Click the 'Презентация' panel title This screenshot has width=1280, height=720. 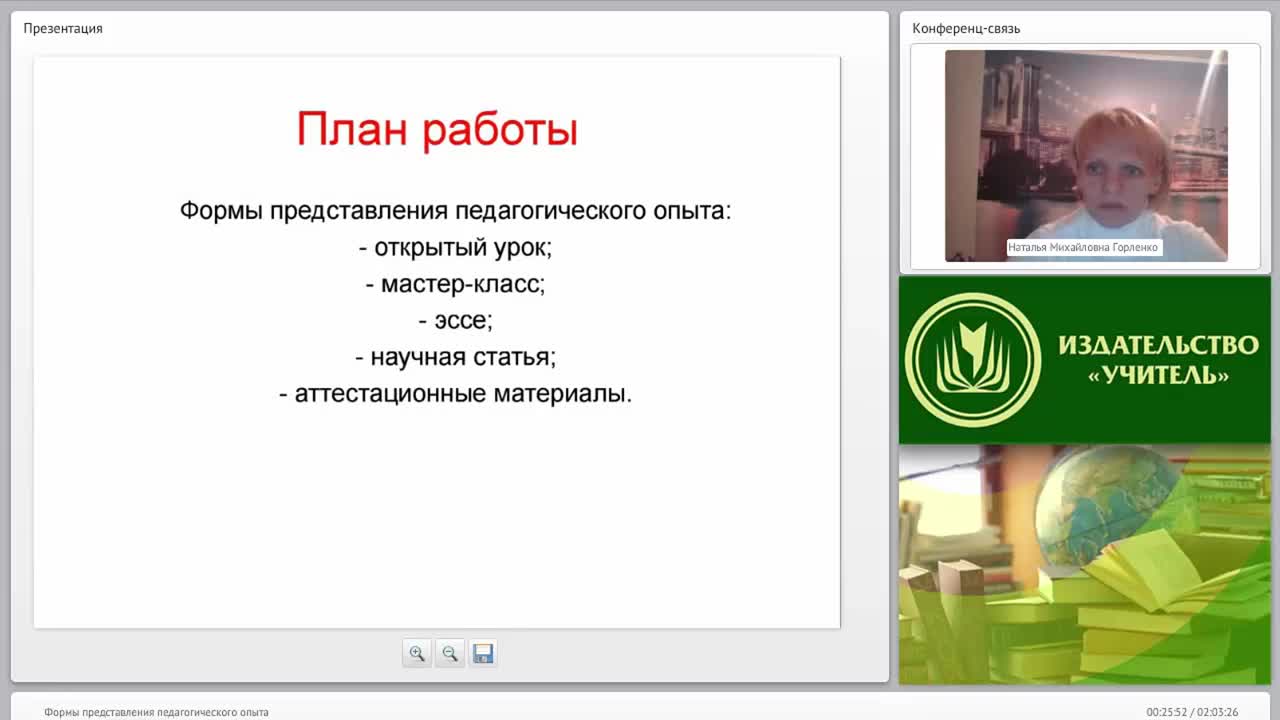pos(63,28)
